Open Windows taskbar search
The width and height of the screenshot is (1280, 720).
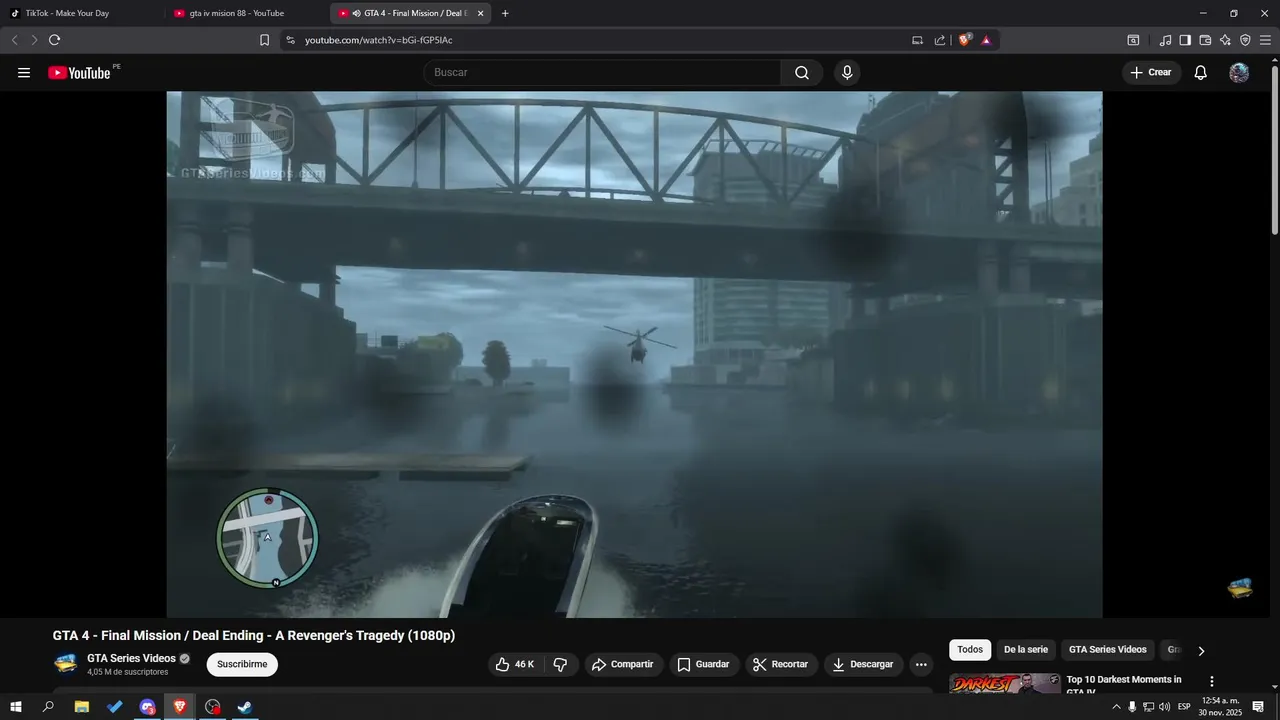click(x=48, y=707)
